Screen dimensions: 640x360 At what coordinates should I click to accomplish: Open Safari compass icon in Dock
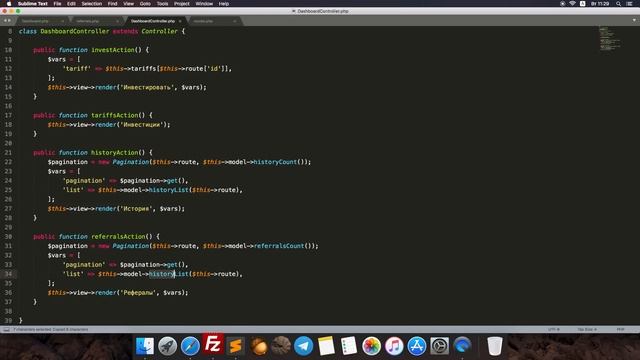pyautogui.click(x=190, y=346)
